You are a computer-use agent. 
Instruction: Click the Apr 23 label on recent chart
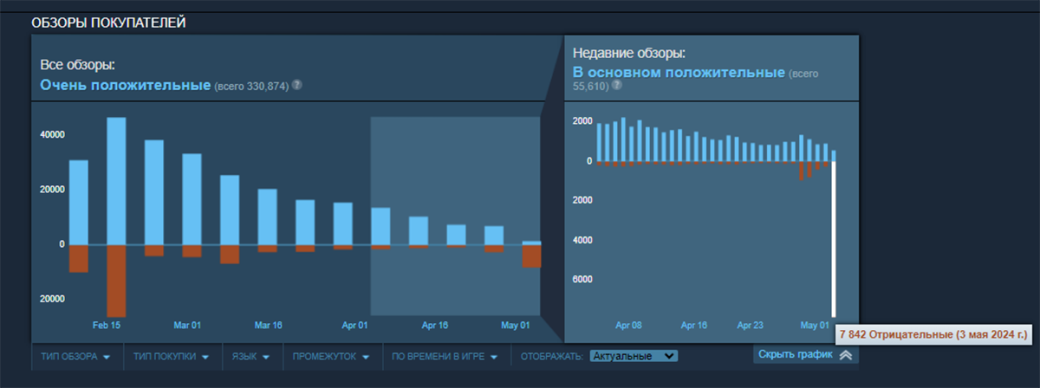[751, 326]
